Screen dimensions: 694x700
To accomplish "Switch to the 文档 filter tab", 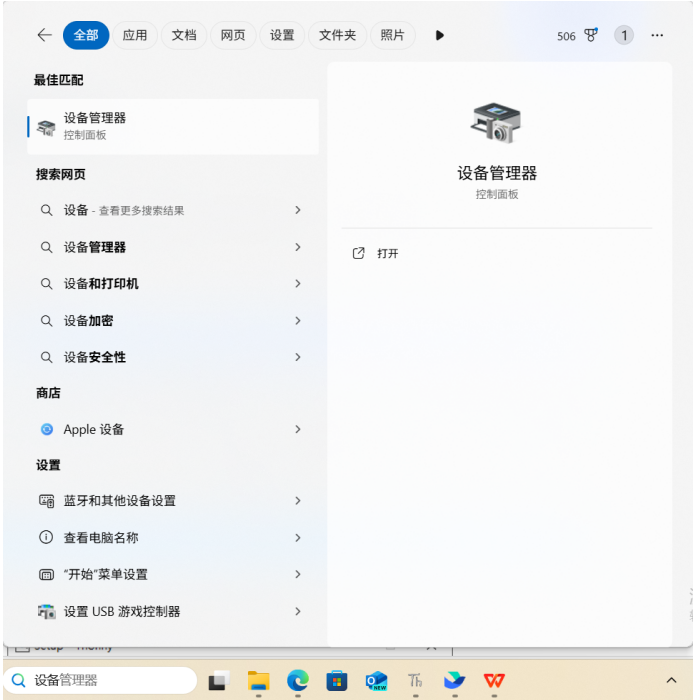I will [x=184, y=35].
